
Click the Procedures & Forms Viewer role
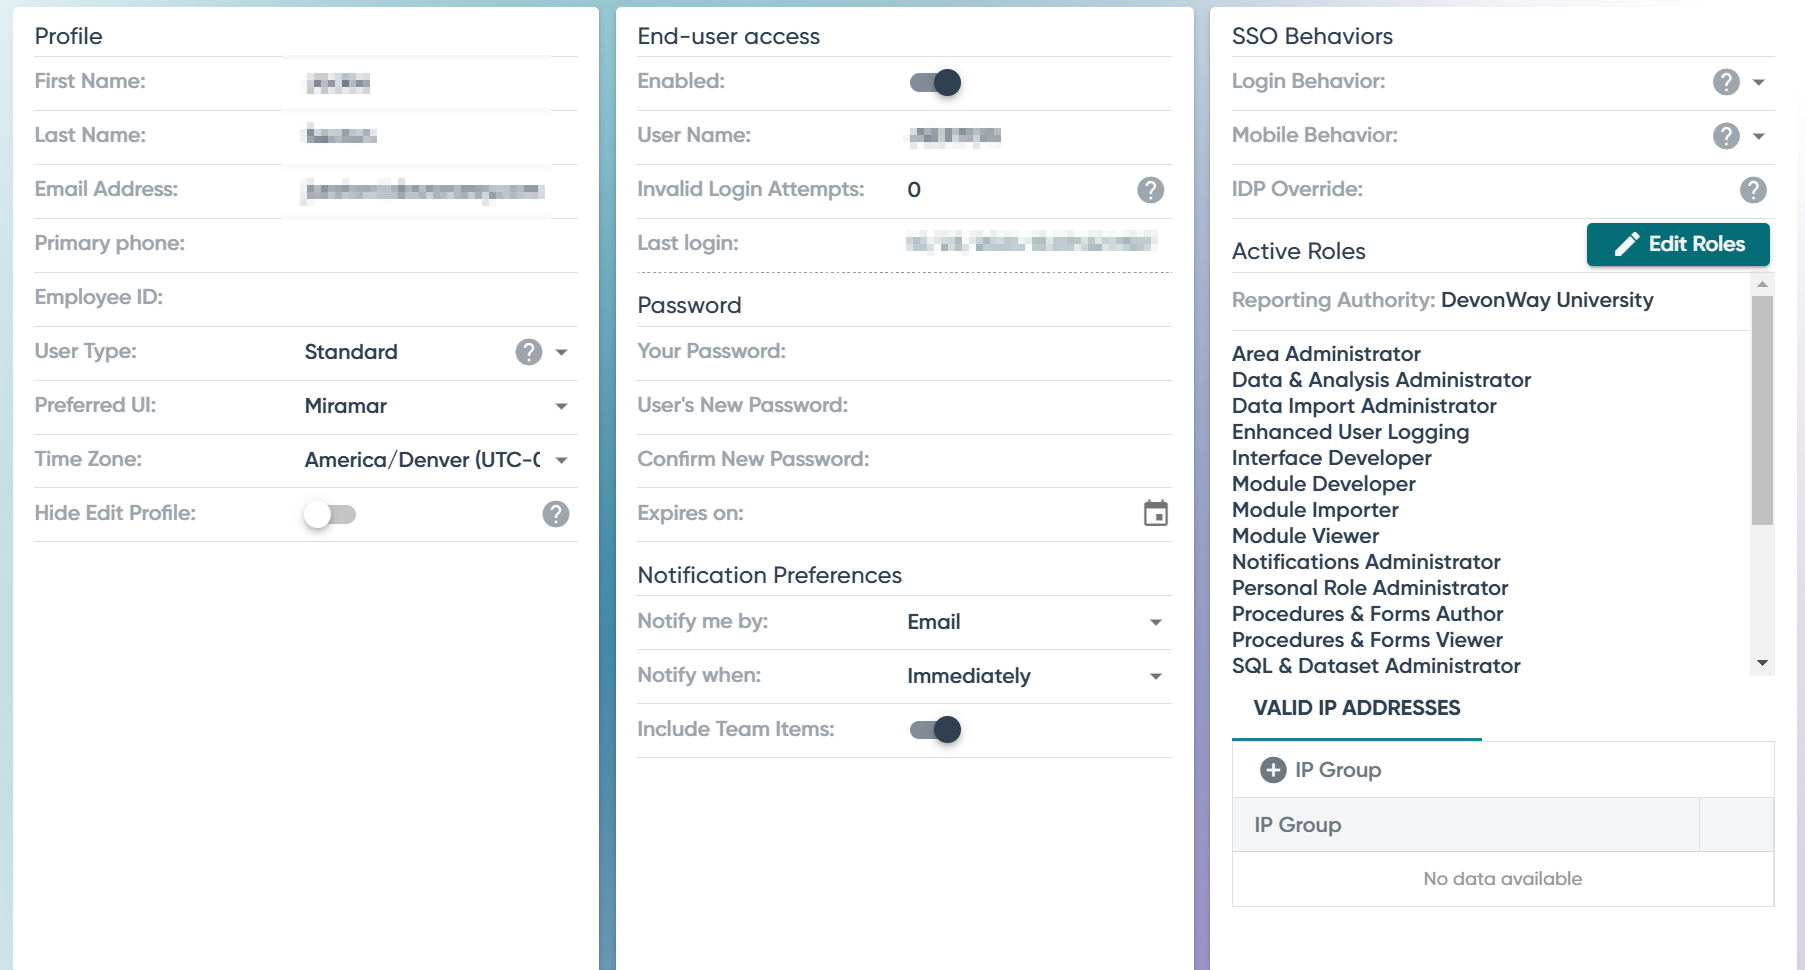(1367, 640)
